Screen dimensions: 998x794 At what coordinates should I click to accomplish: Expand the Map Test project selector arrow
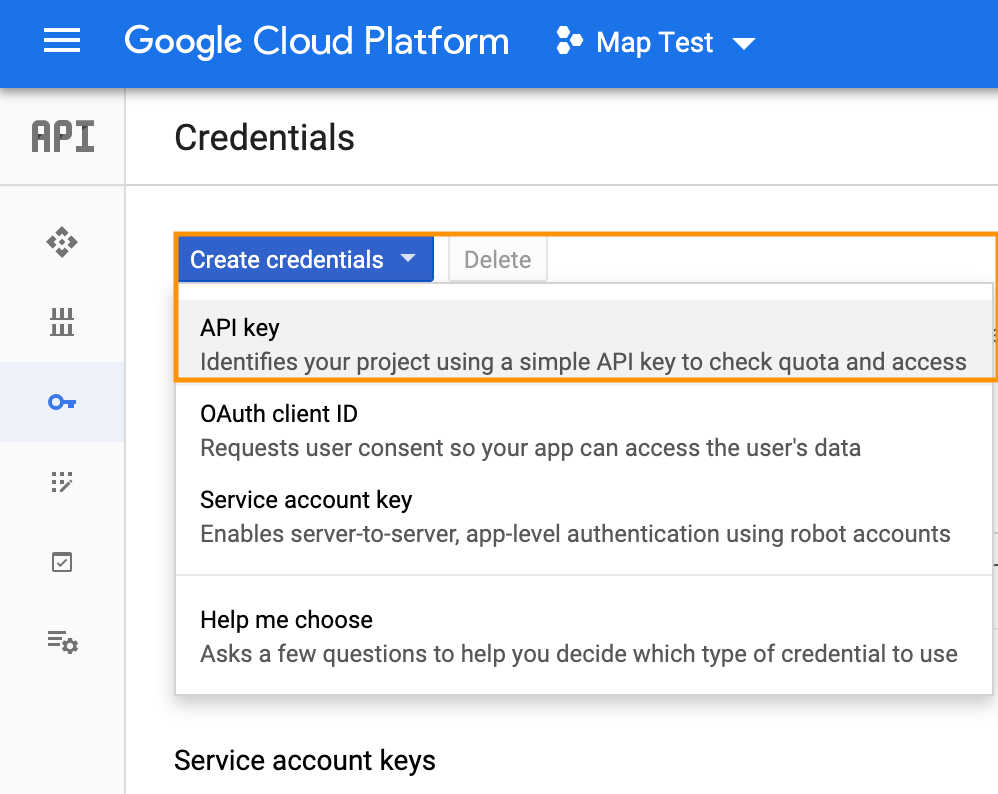coord(744,43)
